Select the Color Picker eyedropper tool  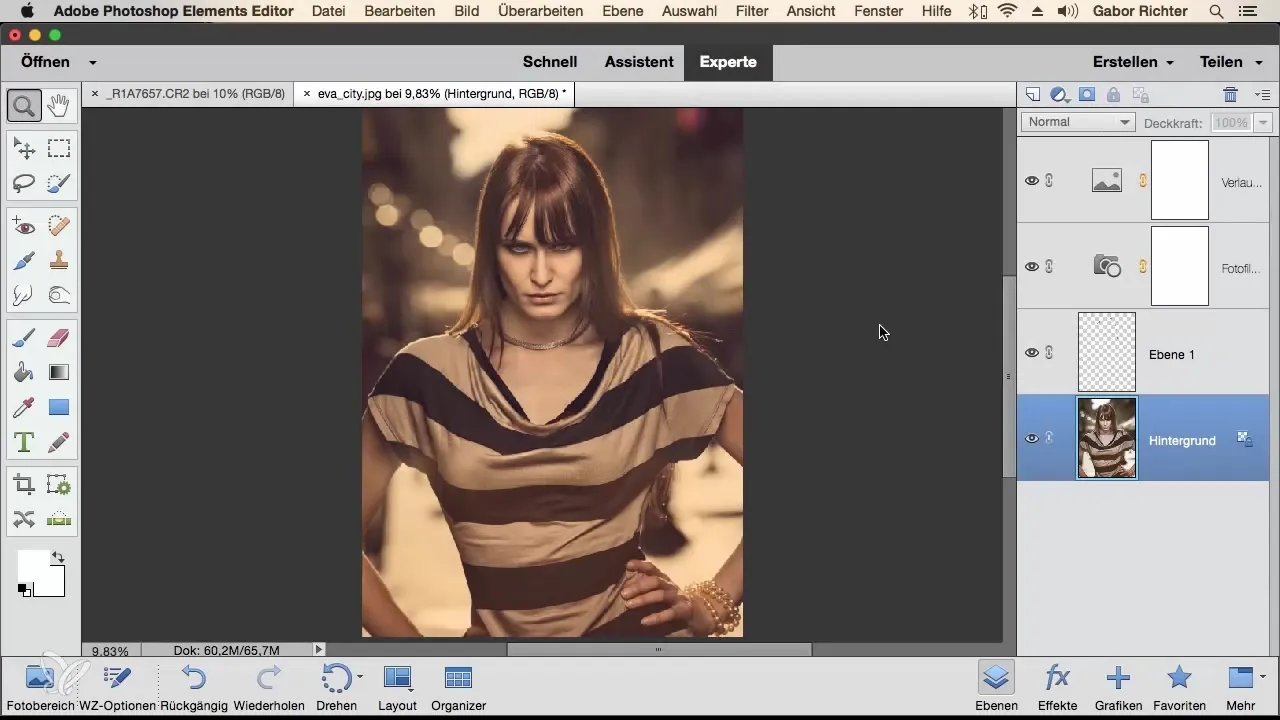(24, 407)
